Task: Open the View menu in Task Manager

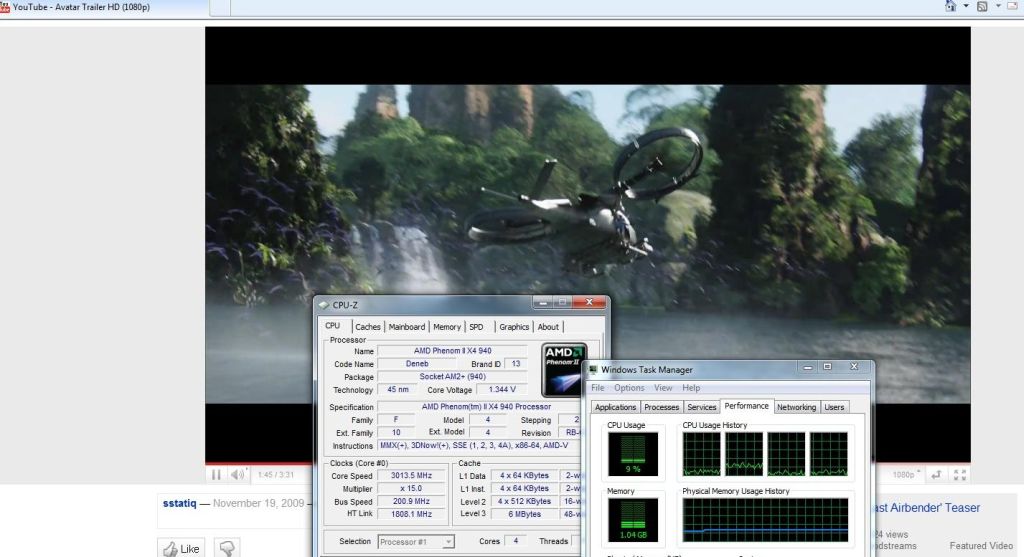Action: pyautogui.click(x=663, y=388)
